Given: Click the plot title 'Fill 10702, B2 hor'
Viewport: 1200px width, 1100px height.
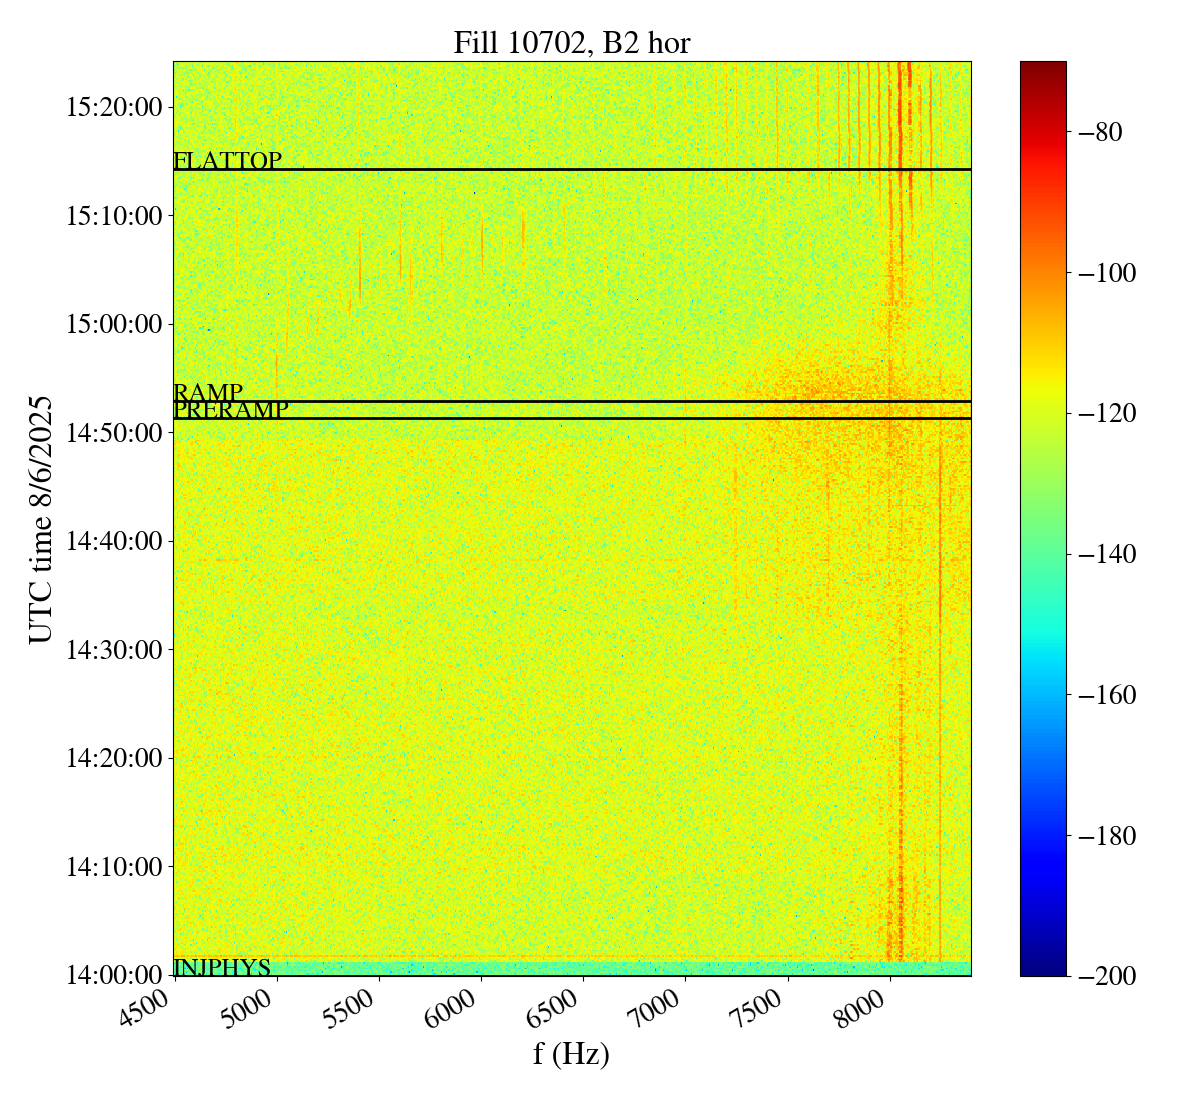Looking at the screenshot, I should [x=571, y=43].
